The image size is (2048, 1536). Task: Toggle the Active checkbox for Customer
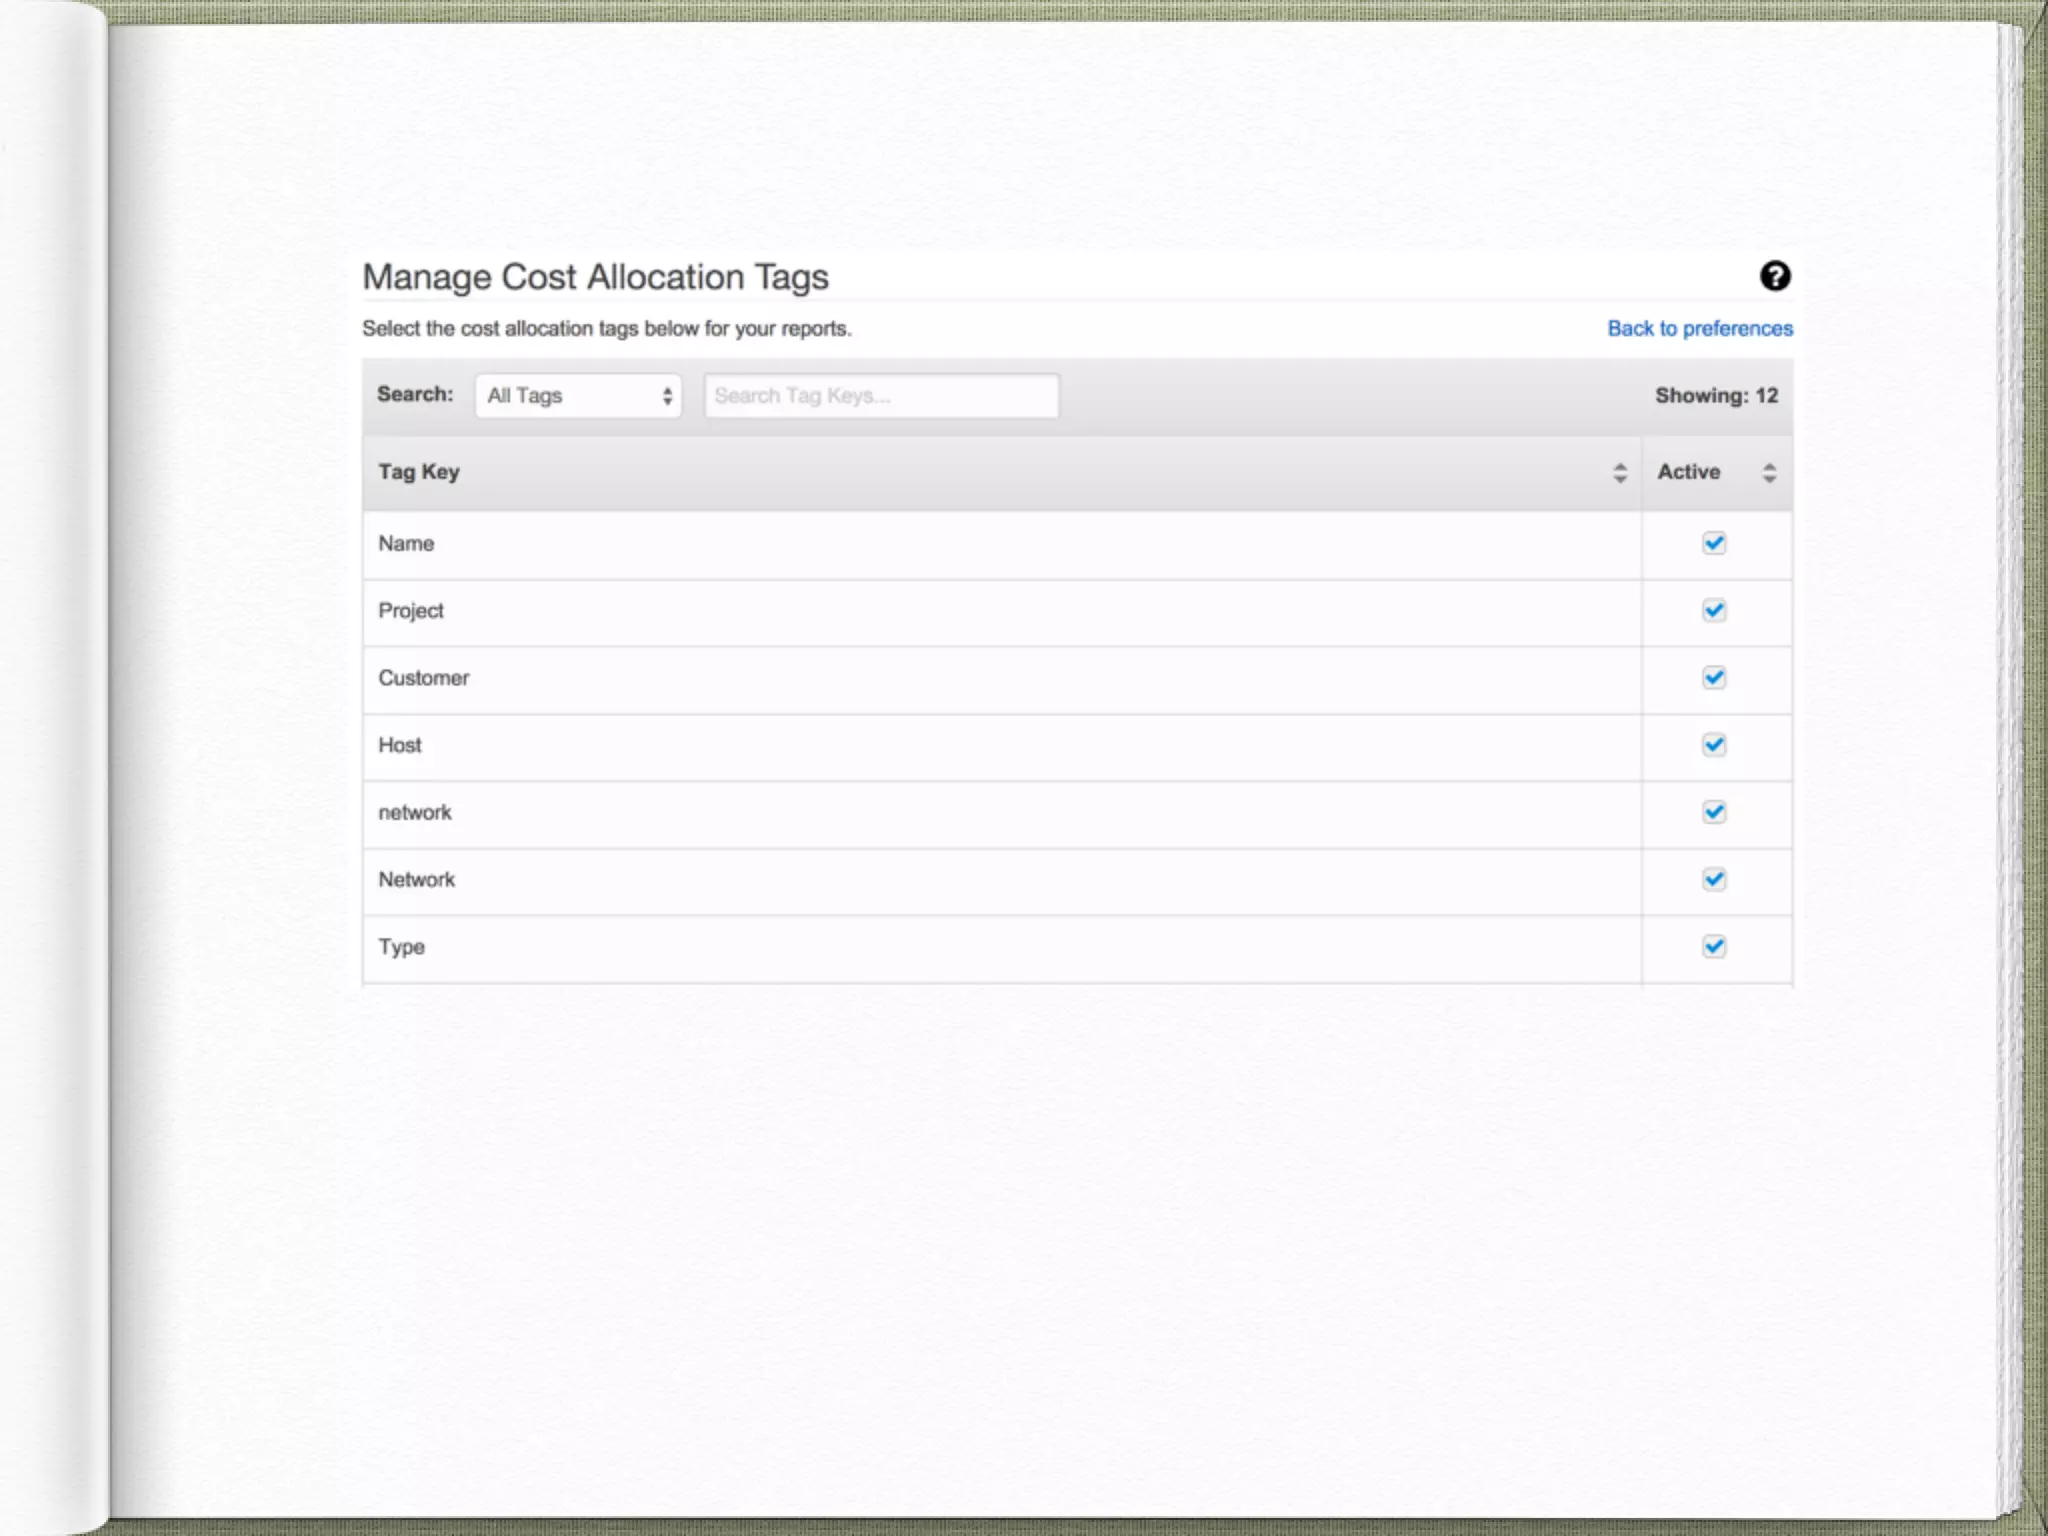(x=1714, y=678)
